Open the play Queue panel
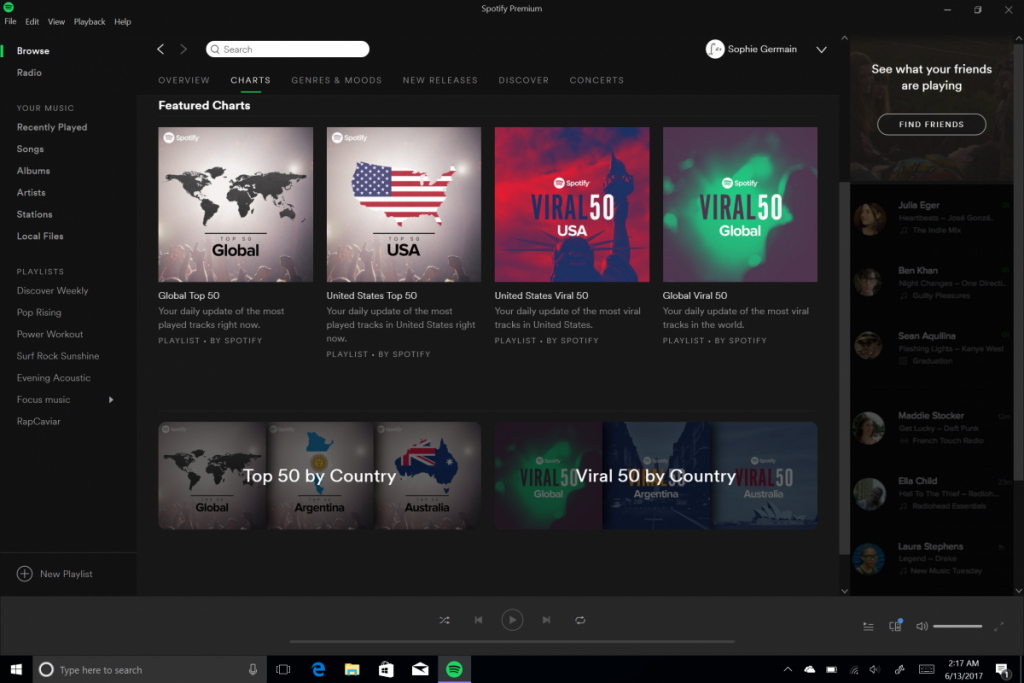 click(x=868, y=625)
